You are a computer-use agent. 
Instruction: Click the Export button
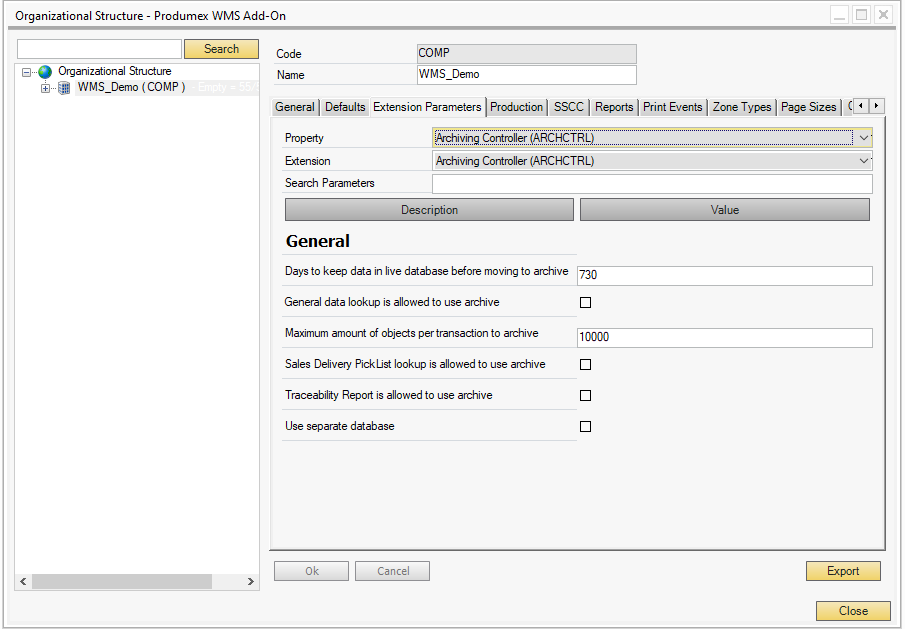[x=843, y=571]
